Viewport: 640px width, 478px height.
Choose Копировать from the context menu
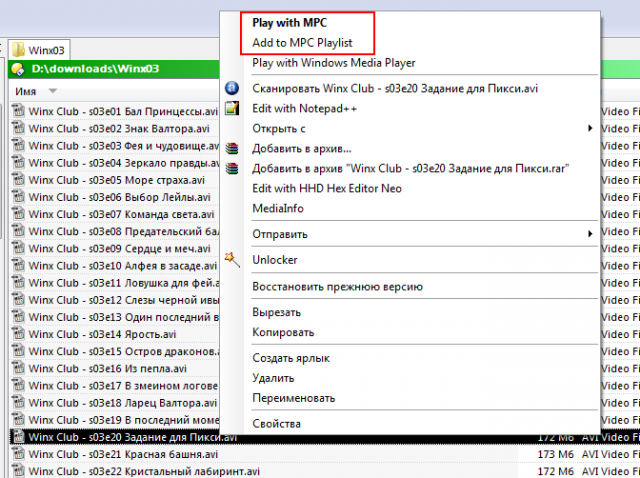pos(283,332)
